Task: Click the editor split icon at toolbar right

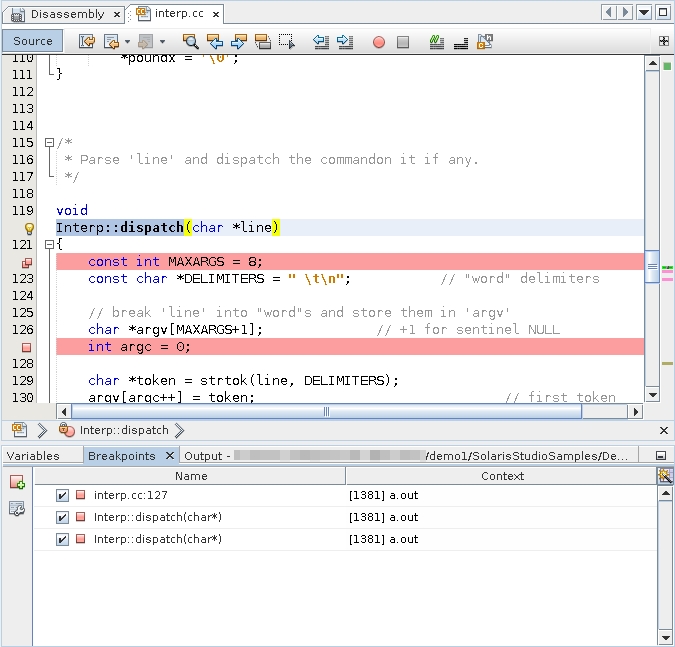Action: (664, 41)
